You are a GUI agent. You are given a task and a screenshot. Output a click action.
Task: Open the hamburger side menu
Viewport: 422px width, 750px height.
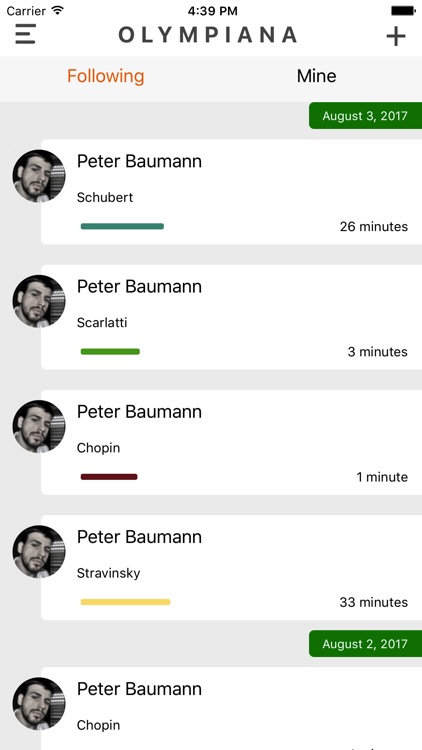click(x=25, y=34)
